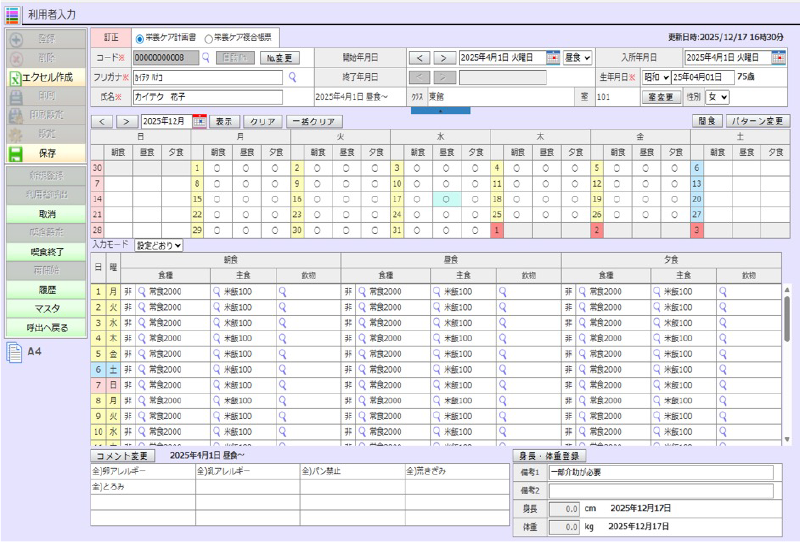Open the 性別 dropdown showing 女
The height and width of the screenshot is (542, 800).
[x=717, y=97]
